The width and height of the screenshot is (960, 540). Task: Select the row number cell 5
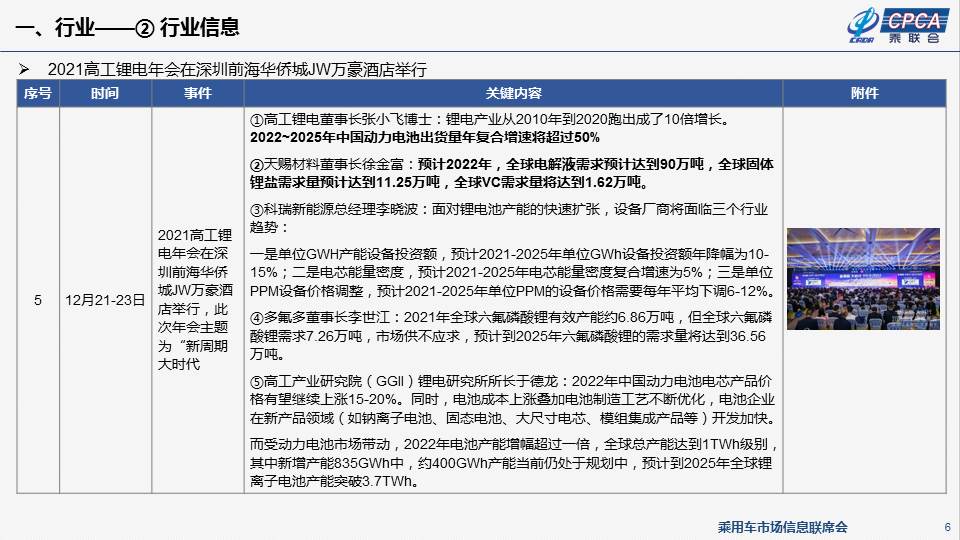point(38,300)
